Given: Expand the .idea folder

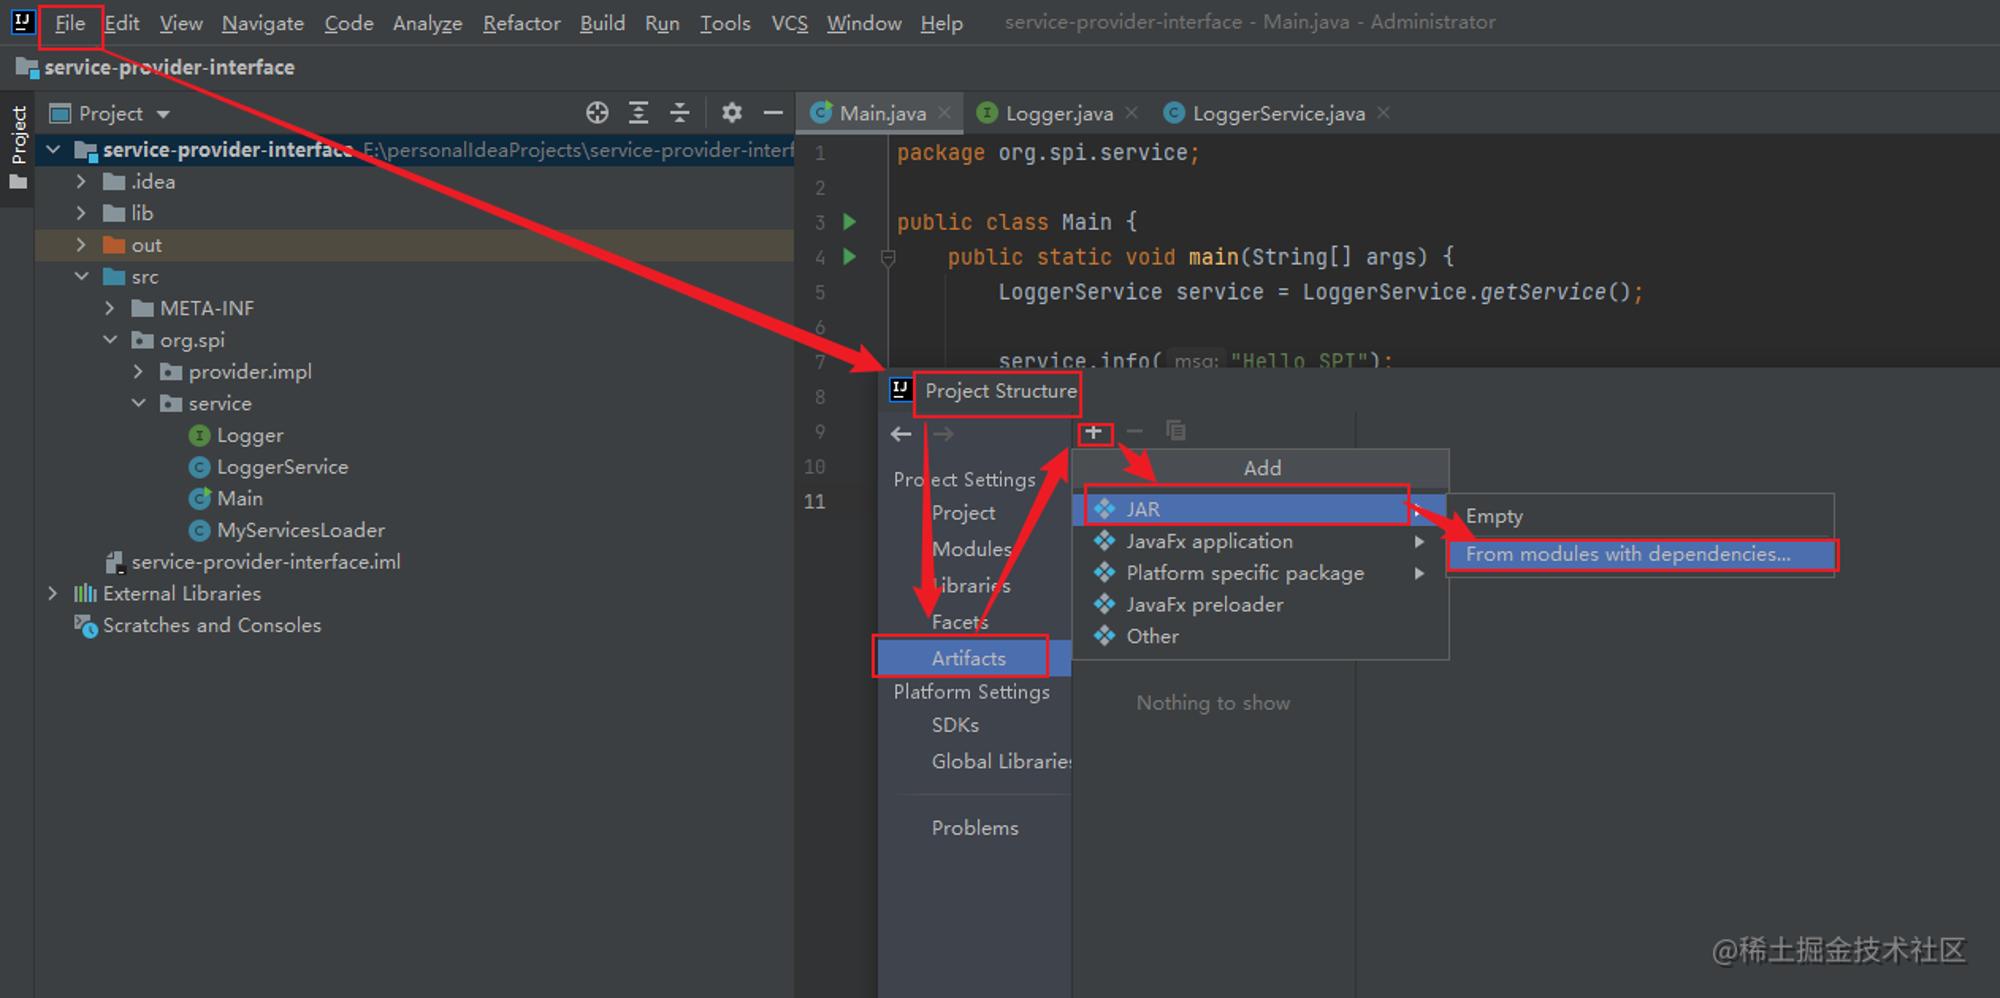Looking at the screenshot, I should pos(82,182).
